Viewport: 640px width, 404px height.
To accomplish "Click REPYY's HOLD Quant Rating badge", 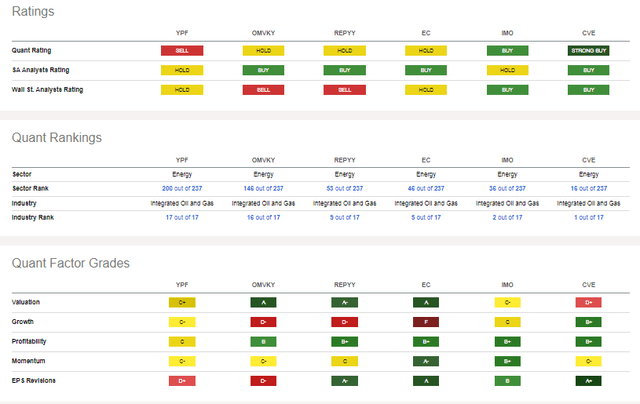I will tap(344, 51).
